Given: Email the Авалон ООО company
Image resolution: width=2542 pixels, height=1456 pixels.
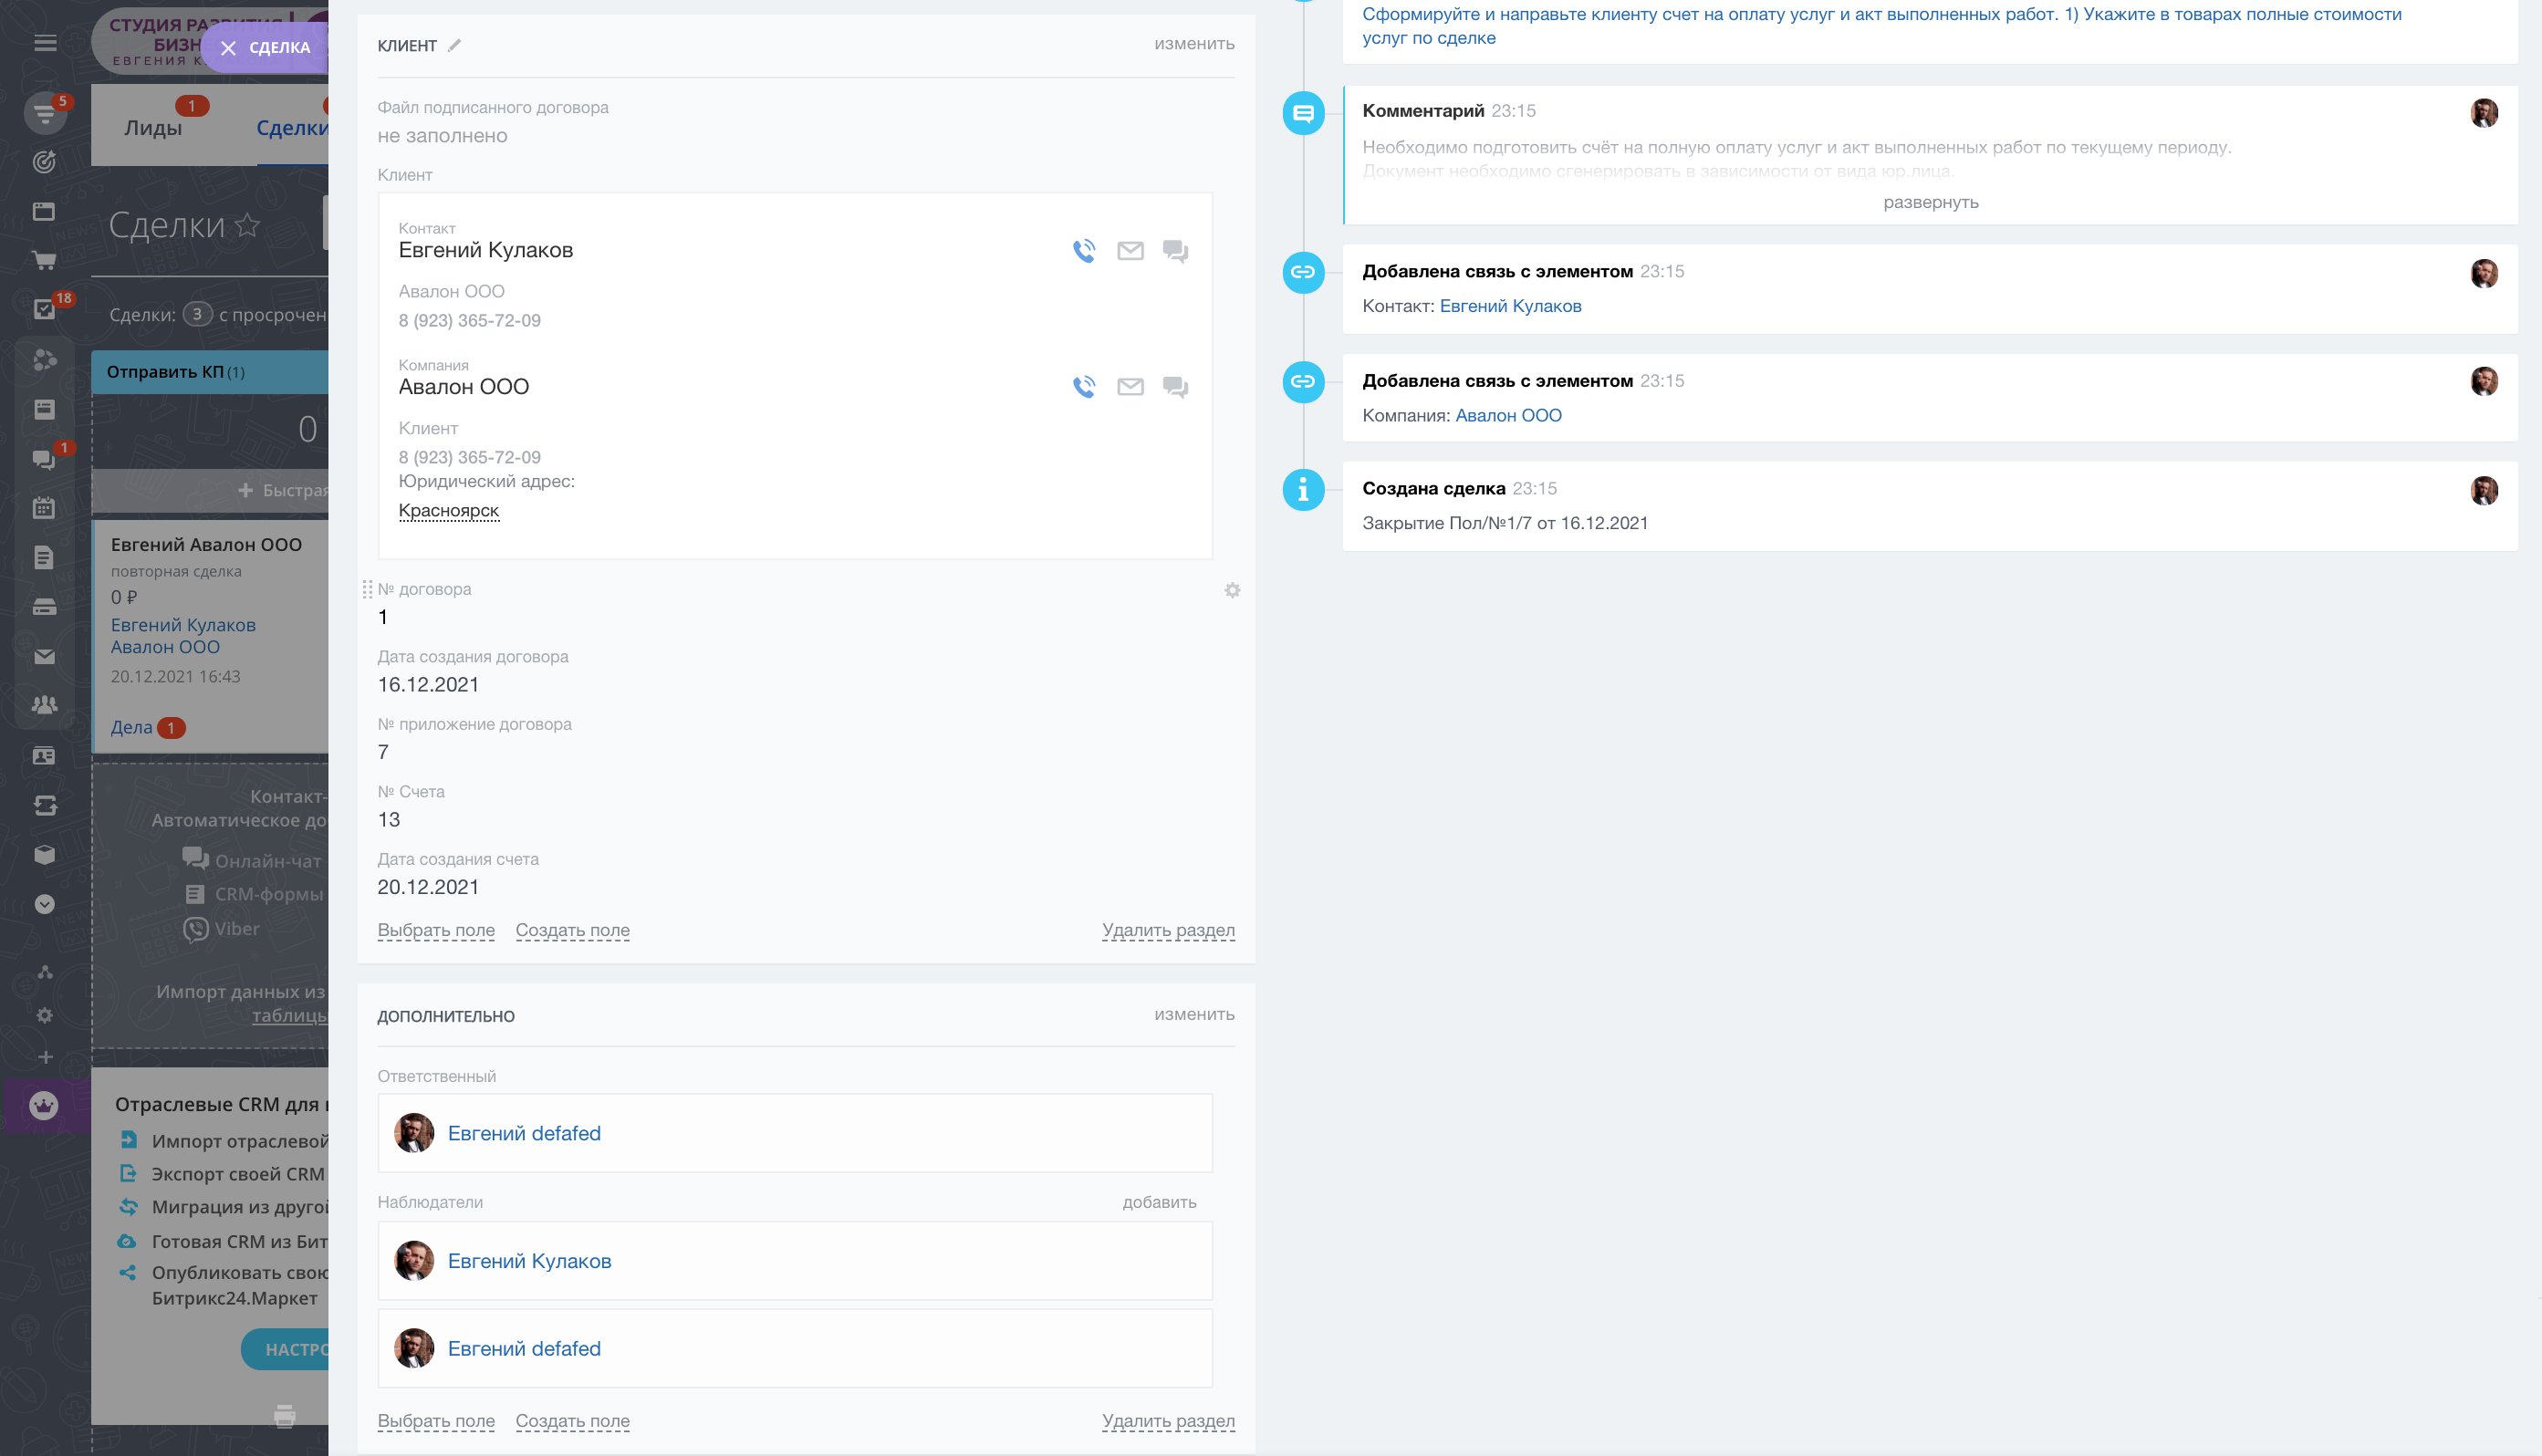Looking at the screenshot, I should click(1130, 387).
